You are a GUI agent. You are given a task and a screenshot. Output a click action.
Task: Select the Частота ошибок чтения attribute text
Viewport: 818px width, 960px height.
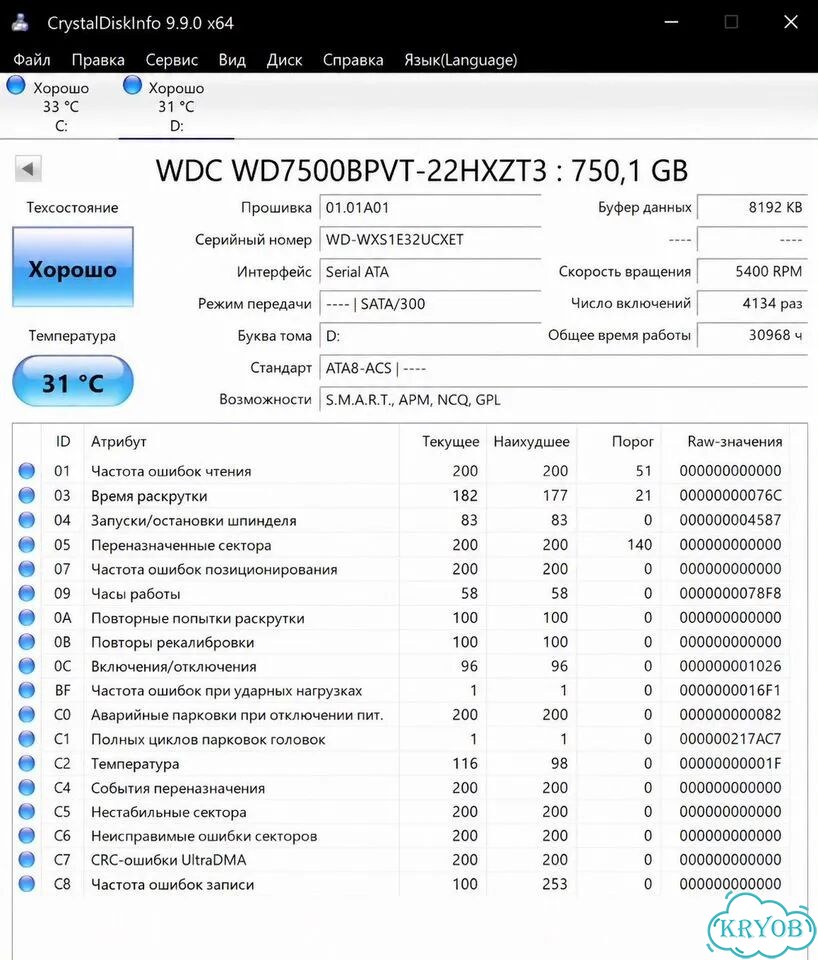pyautogui.click(x=171, y=471)
